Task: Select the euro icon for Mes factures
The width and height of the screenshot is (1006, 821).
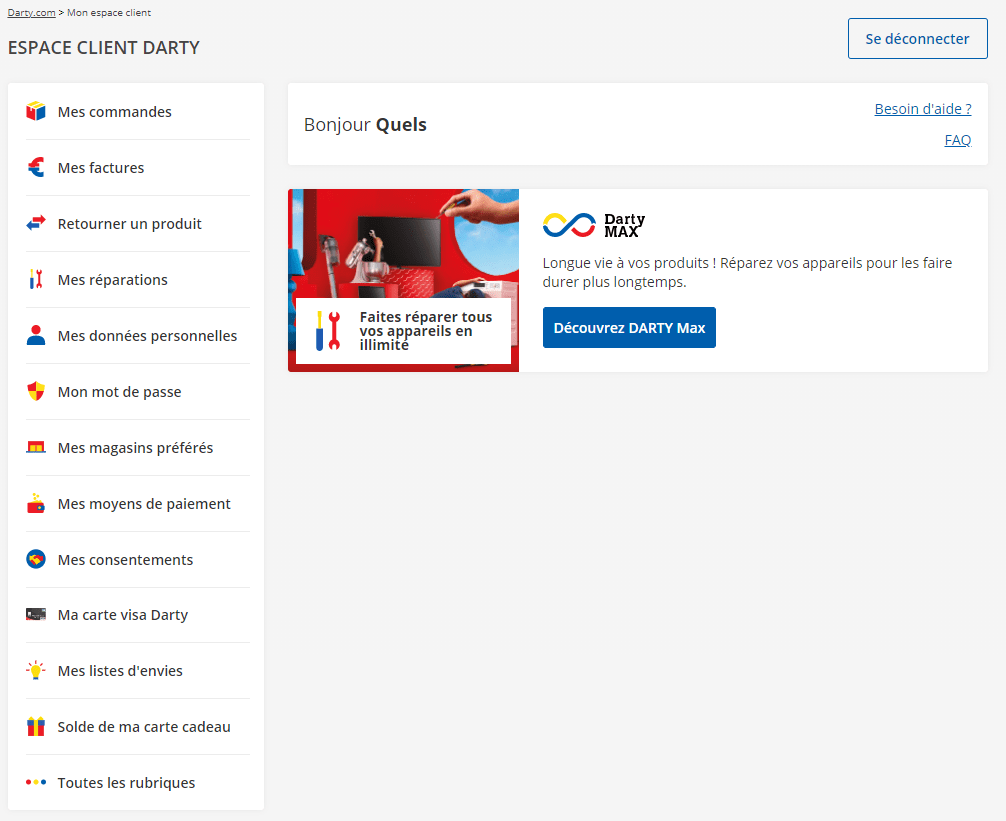Action: click(36, 168)
